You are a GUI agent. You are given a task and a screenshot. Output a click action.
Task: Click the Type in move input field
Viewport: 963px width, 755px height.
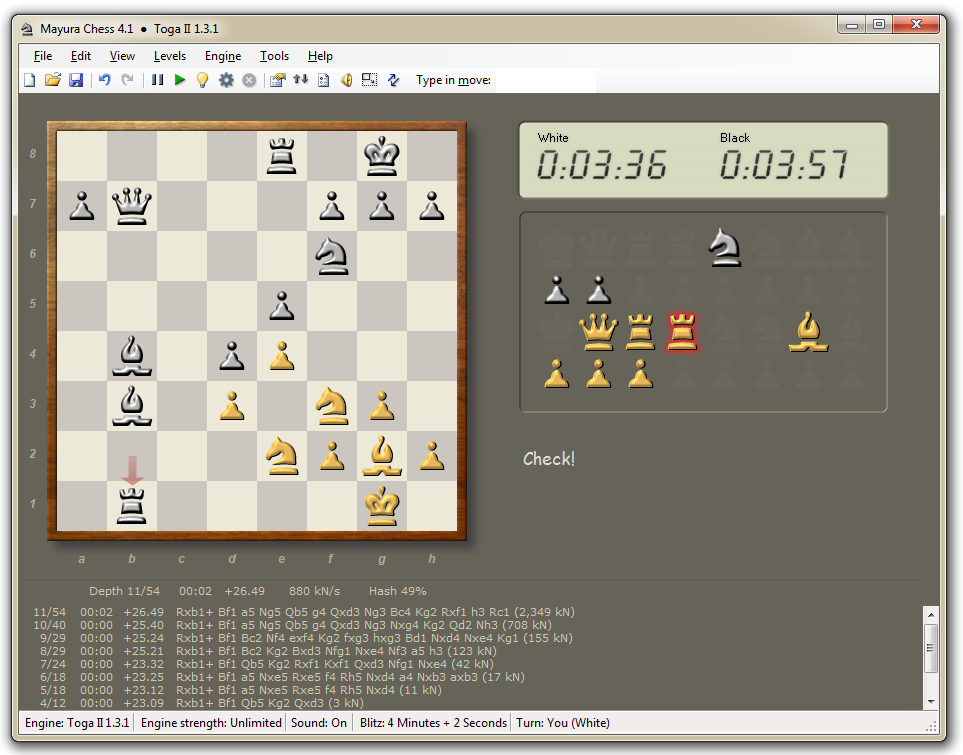[545, 80]
